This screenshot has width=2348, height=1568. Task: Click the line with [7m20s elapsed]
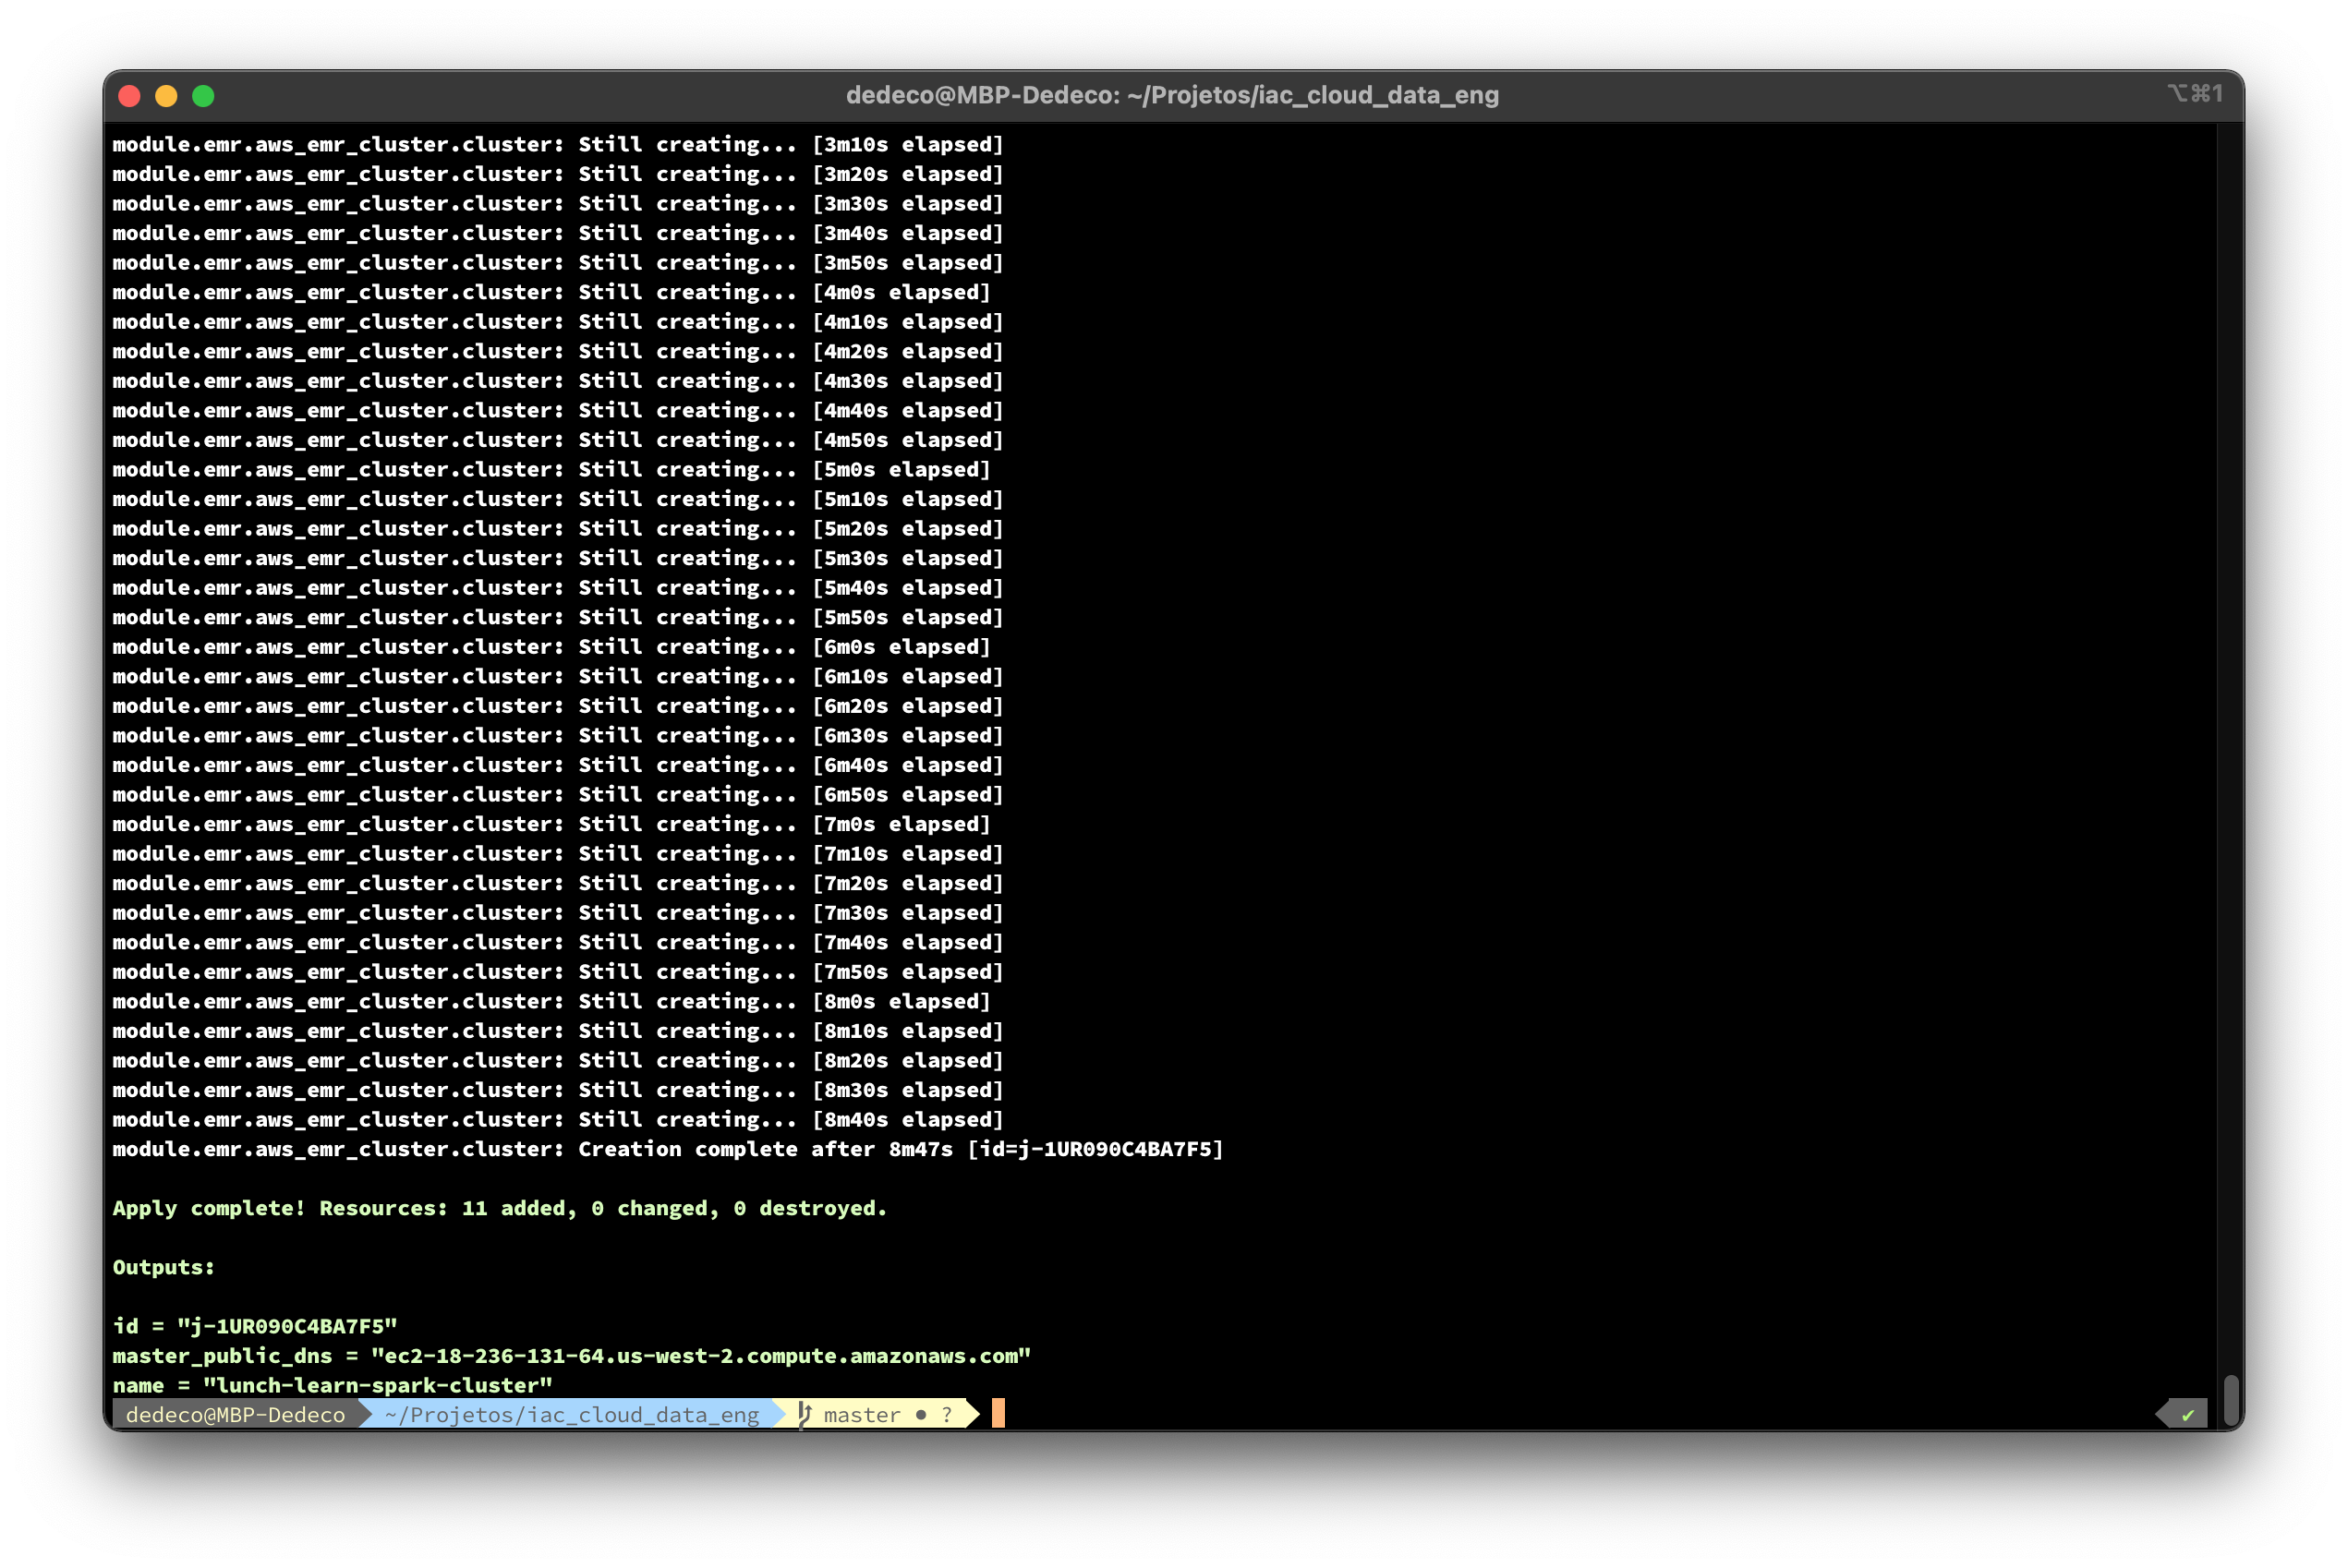point(558,883)
